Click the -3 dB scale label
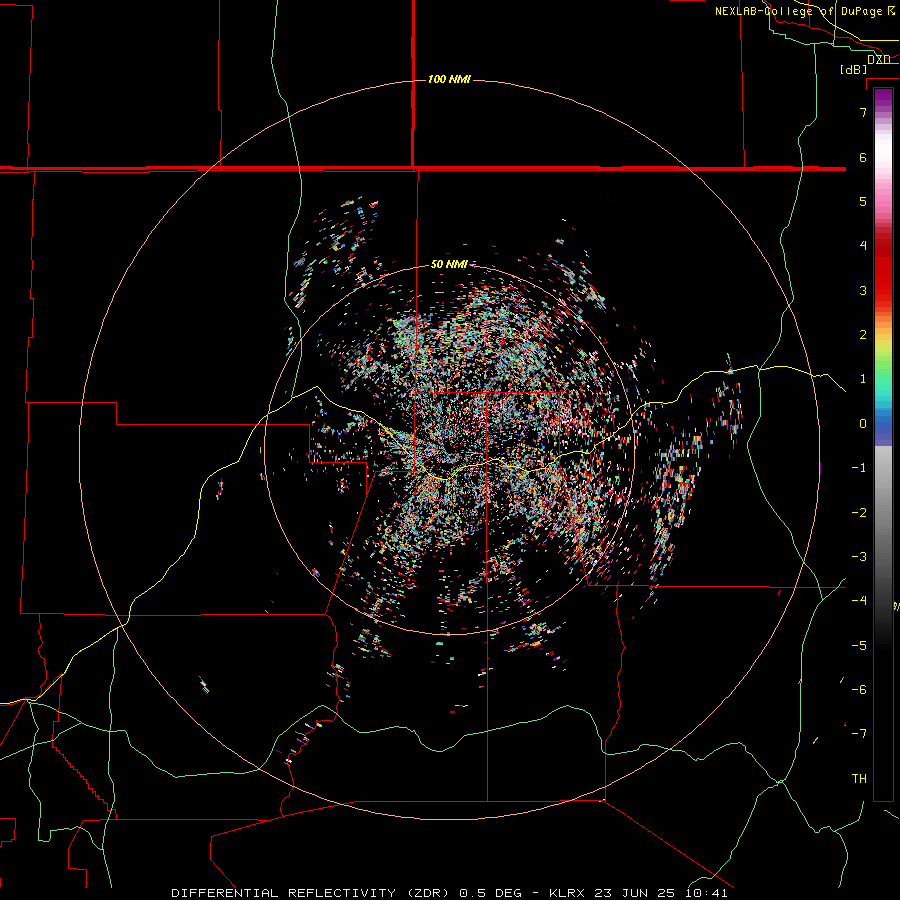 859,557
